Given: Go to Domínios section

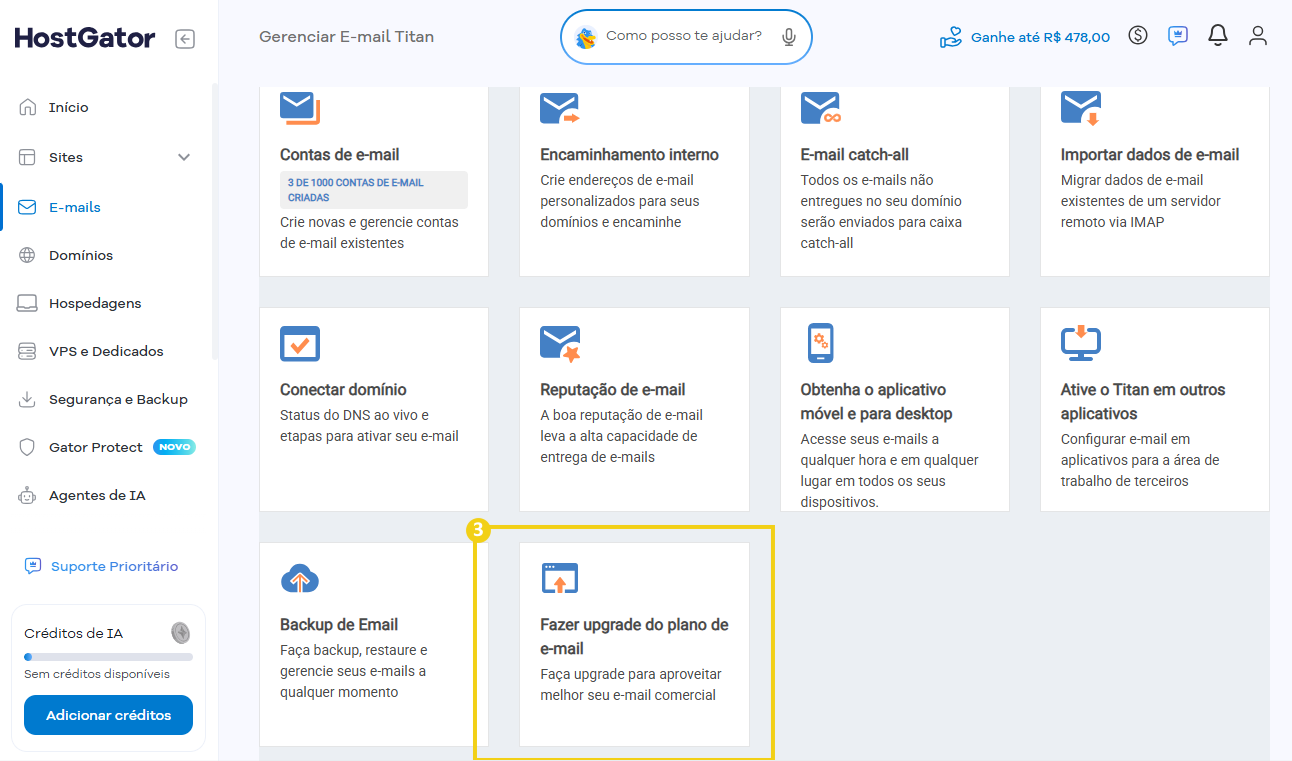Looking at the screenshot, I should [x=81, y=255].
